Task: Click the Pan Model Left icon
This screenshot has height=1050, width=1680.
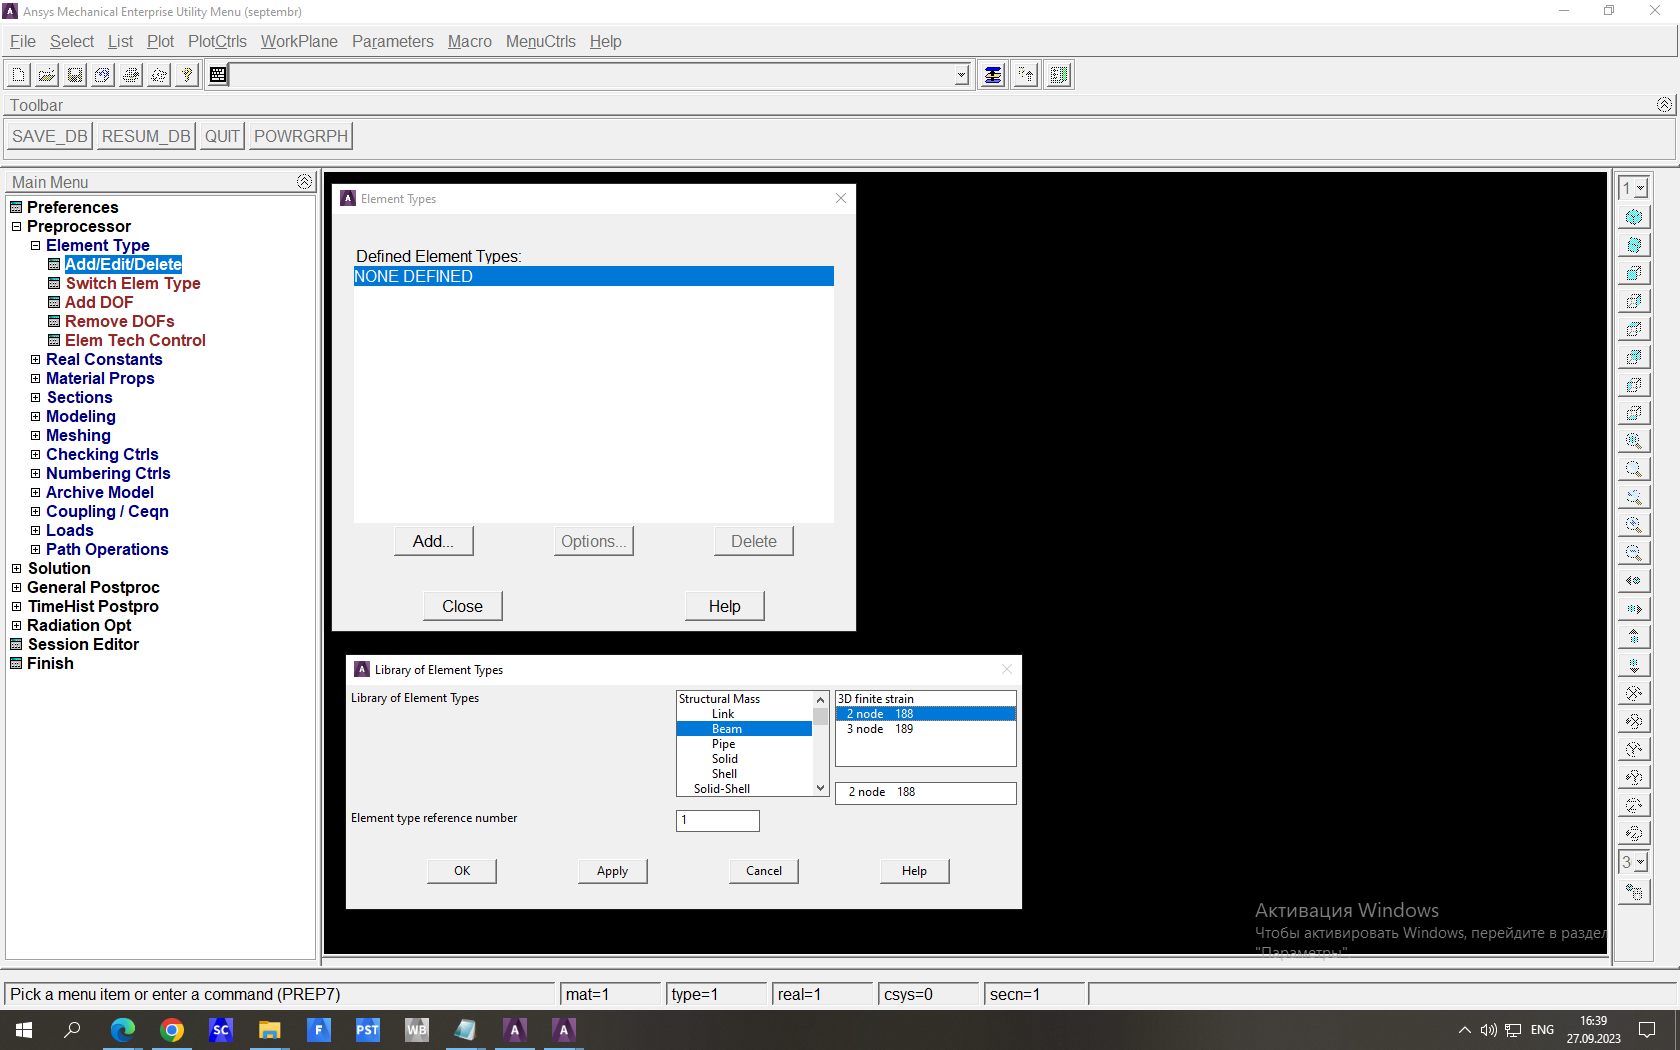Action: click(x=1634, y=581)
